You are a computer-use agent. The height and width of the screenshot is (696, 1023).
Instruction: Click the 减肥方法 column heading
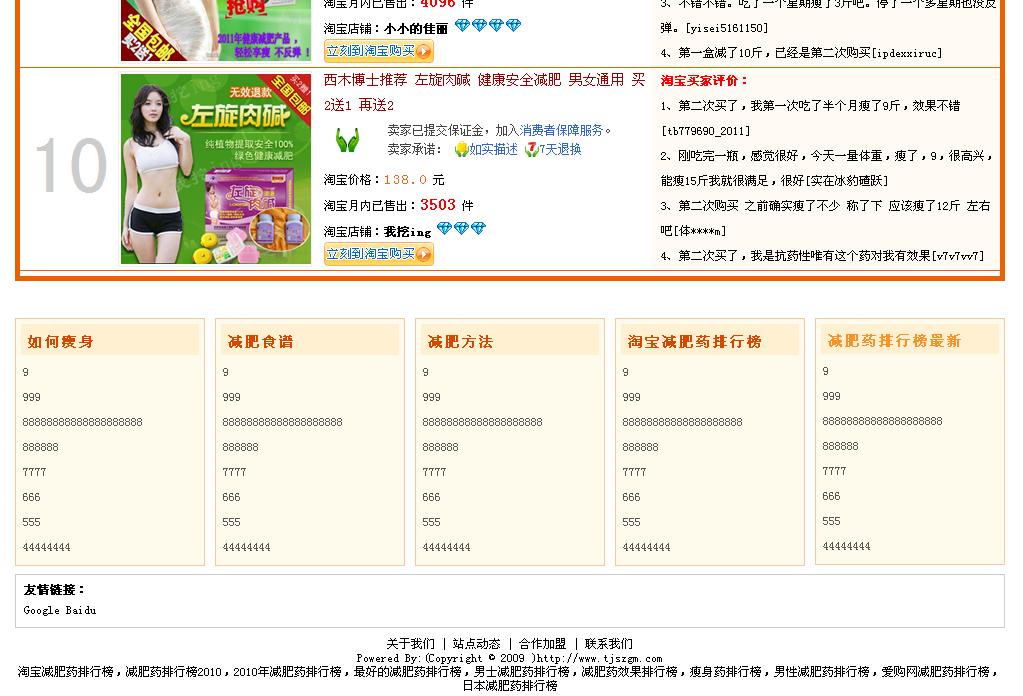(x=460, y=341)
